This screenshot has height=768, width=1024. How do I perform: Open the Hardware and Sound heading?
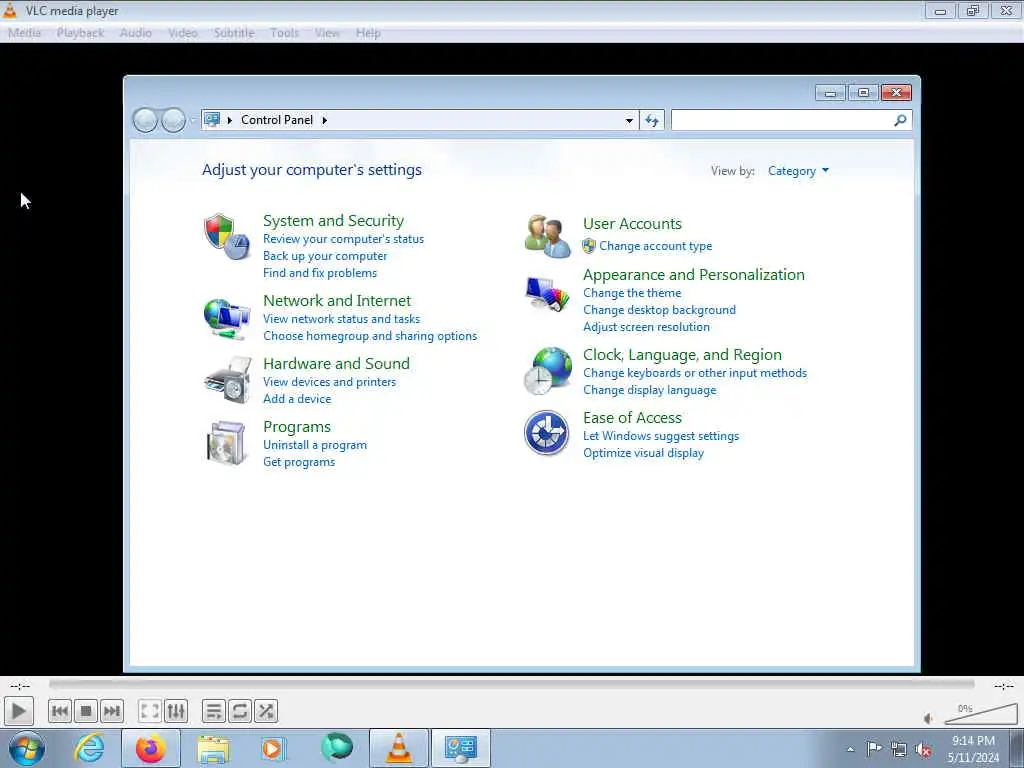336,364
